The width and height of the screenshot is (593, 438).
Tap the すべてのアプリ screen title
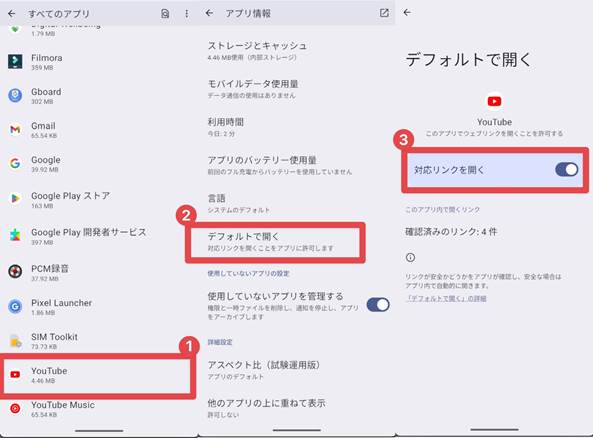59,14
